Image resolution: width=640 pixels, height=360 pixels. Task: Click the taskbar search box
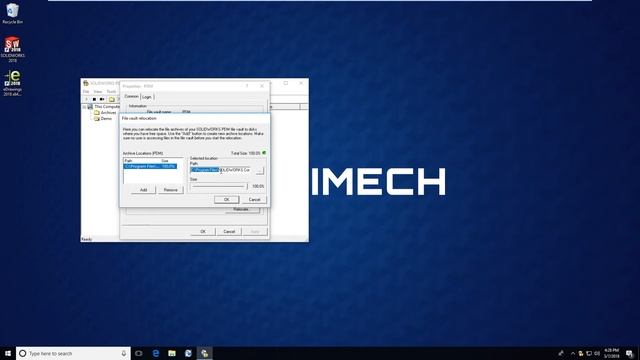tap(73, 353)
